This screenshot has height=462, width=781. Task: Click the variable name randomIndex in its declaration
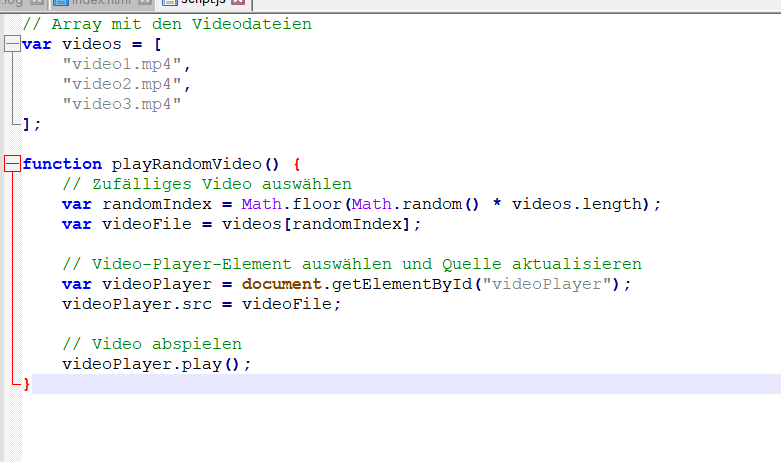click(x=157, y=204)
